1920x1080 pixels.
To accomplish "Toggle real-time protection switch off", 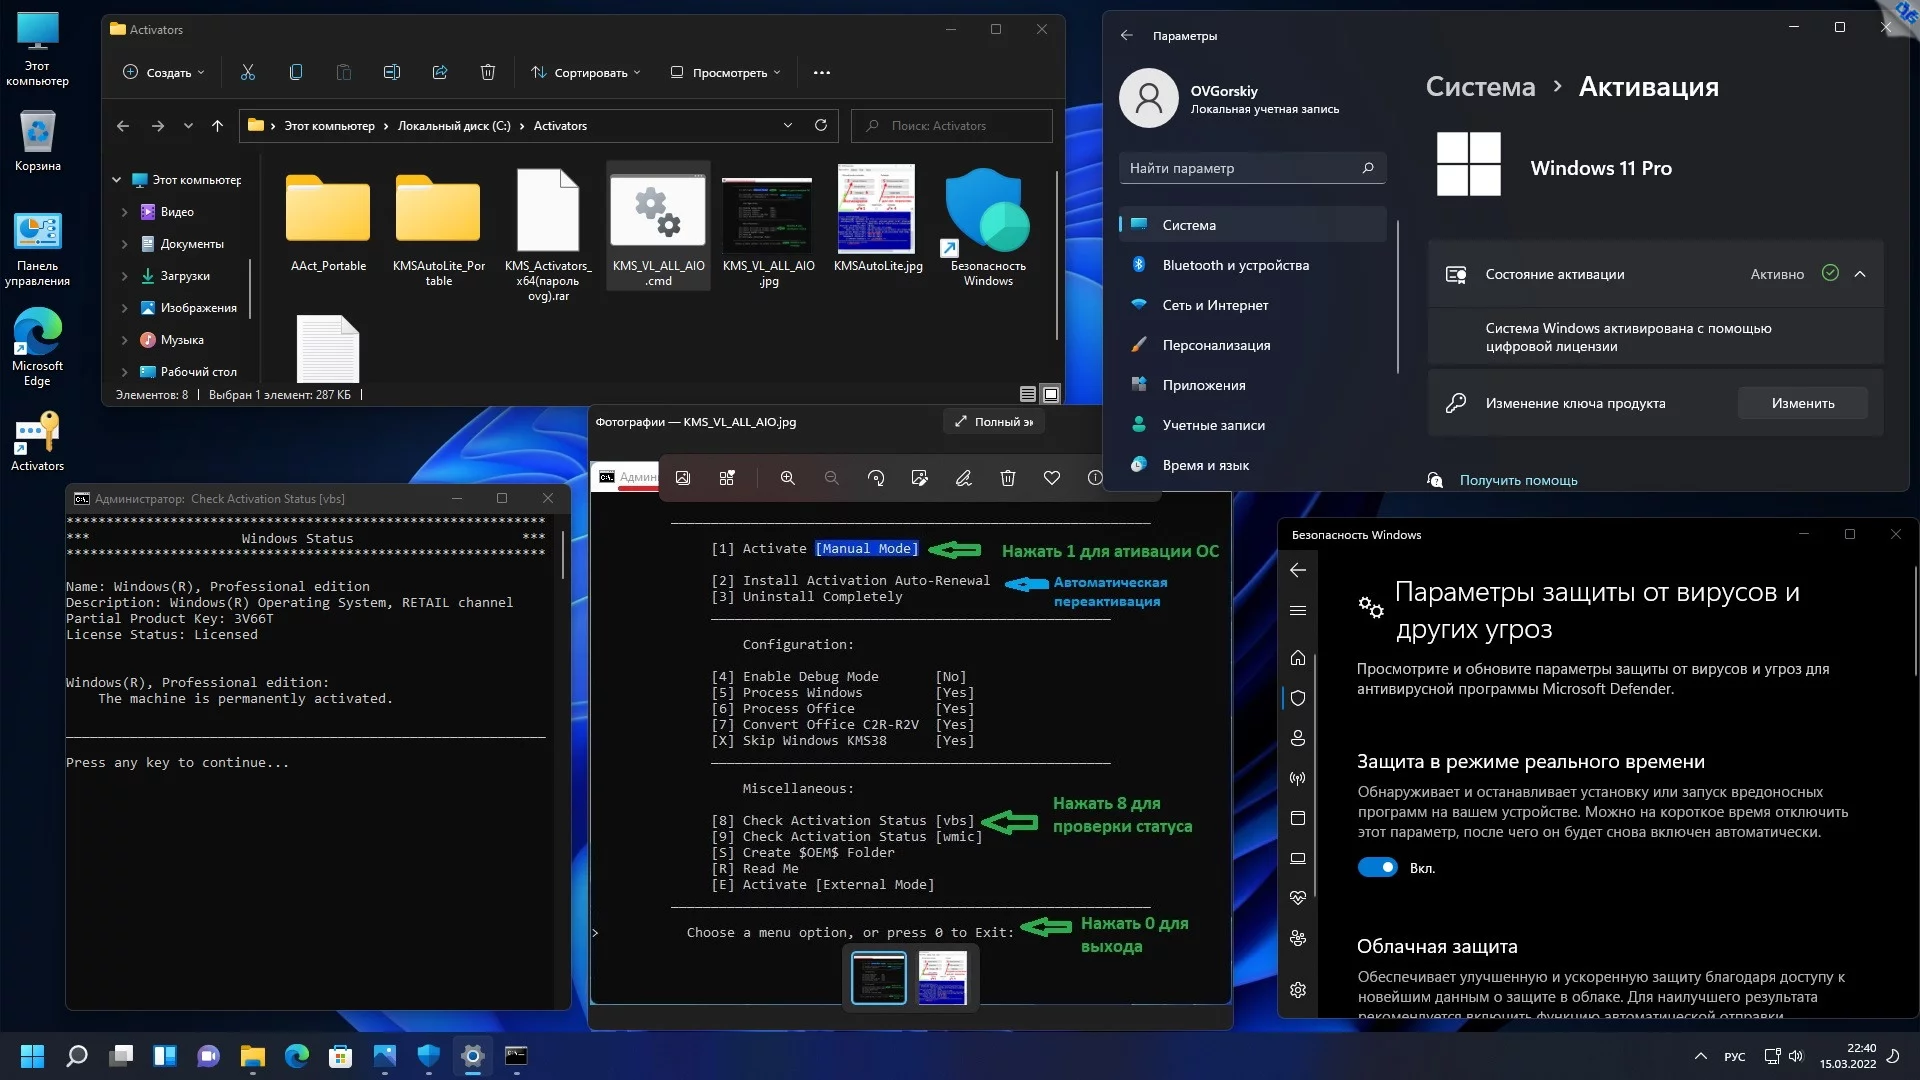I will click(x=1377, y=868).
